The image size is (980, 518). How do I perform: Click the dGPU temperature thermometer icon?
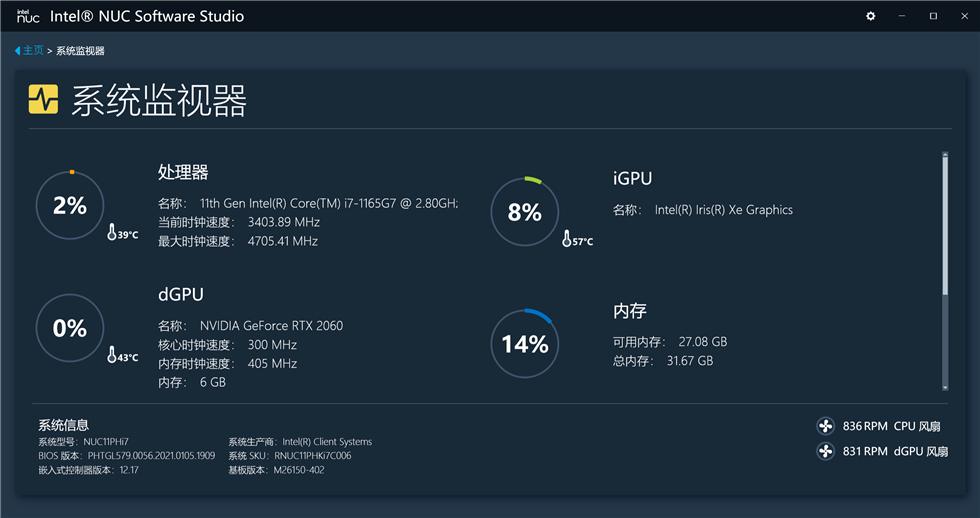pos(113,356)
